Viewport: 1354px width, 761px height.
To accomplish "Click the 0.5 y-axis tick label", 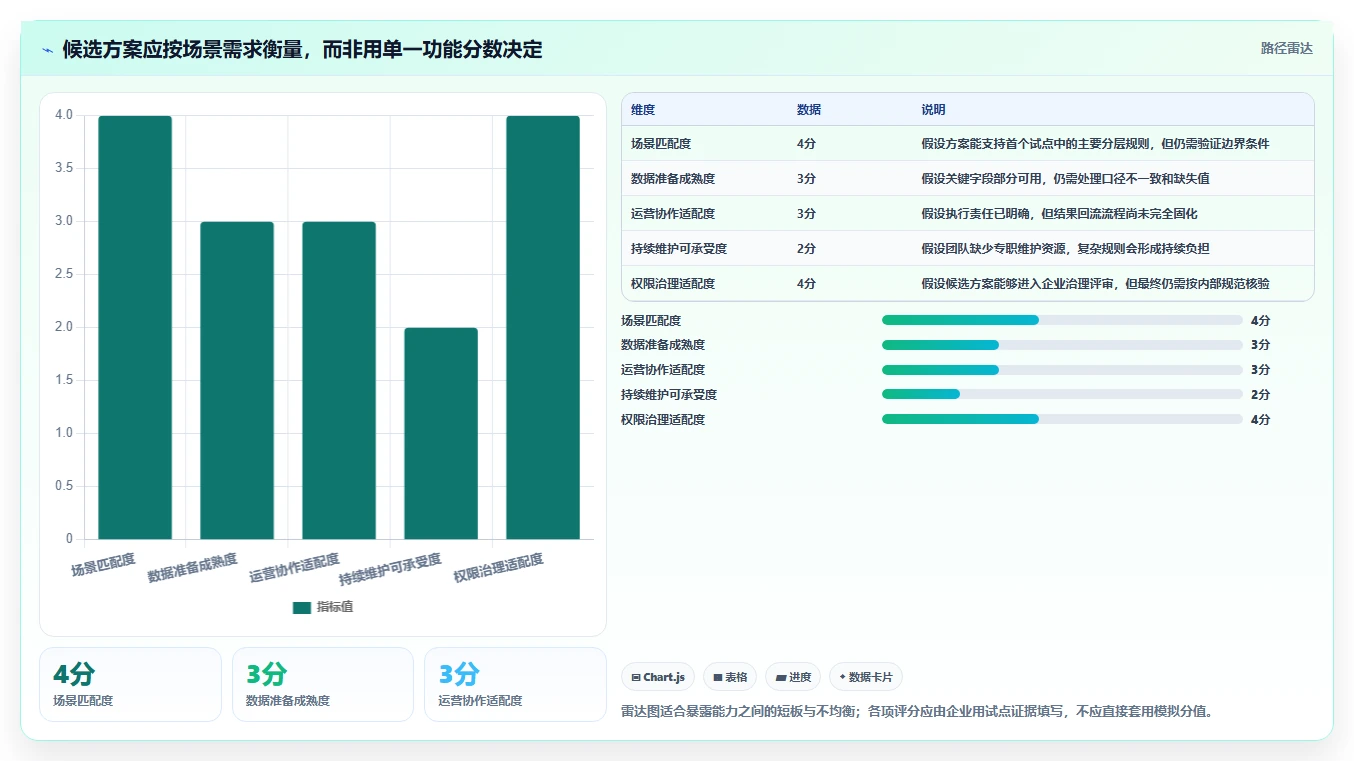I will (x=64, y=486).
